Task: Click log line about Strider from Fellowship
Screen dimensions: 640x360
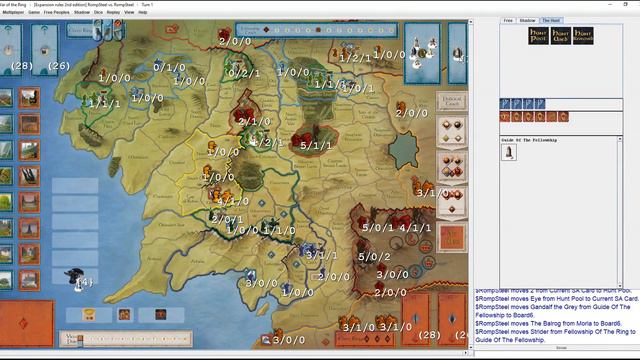Action: 555,336
